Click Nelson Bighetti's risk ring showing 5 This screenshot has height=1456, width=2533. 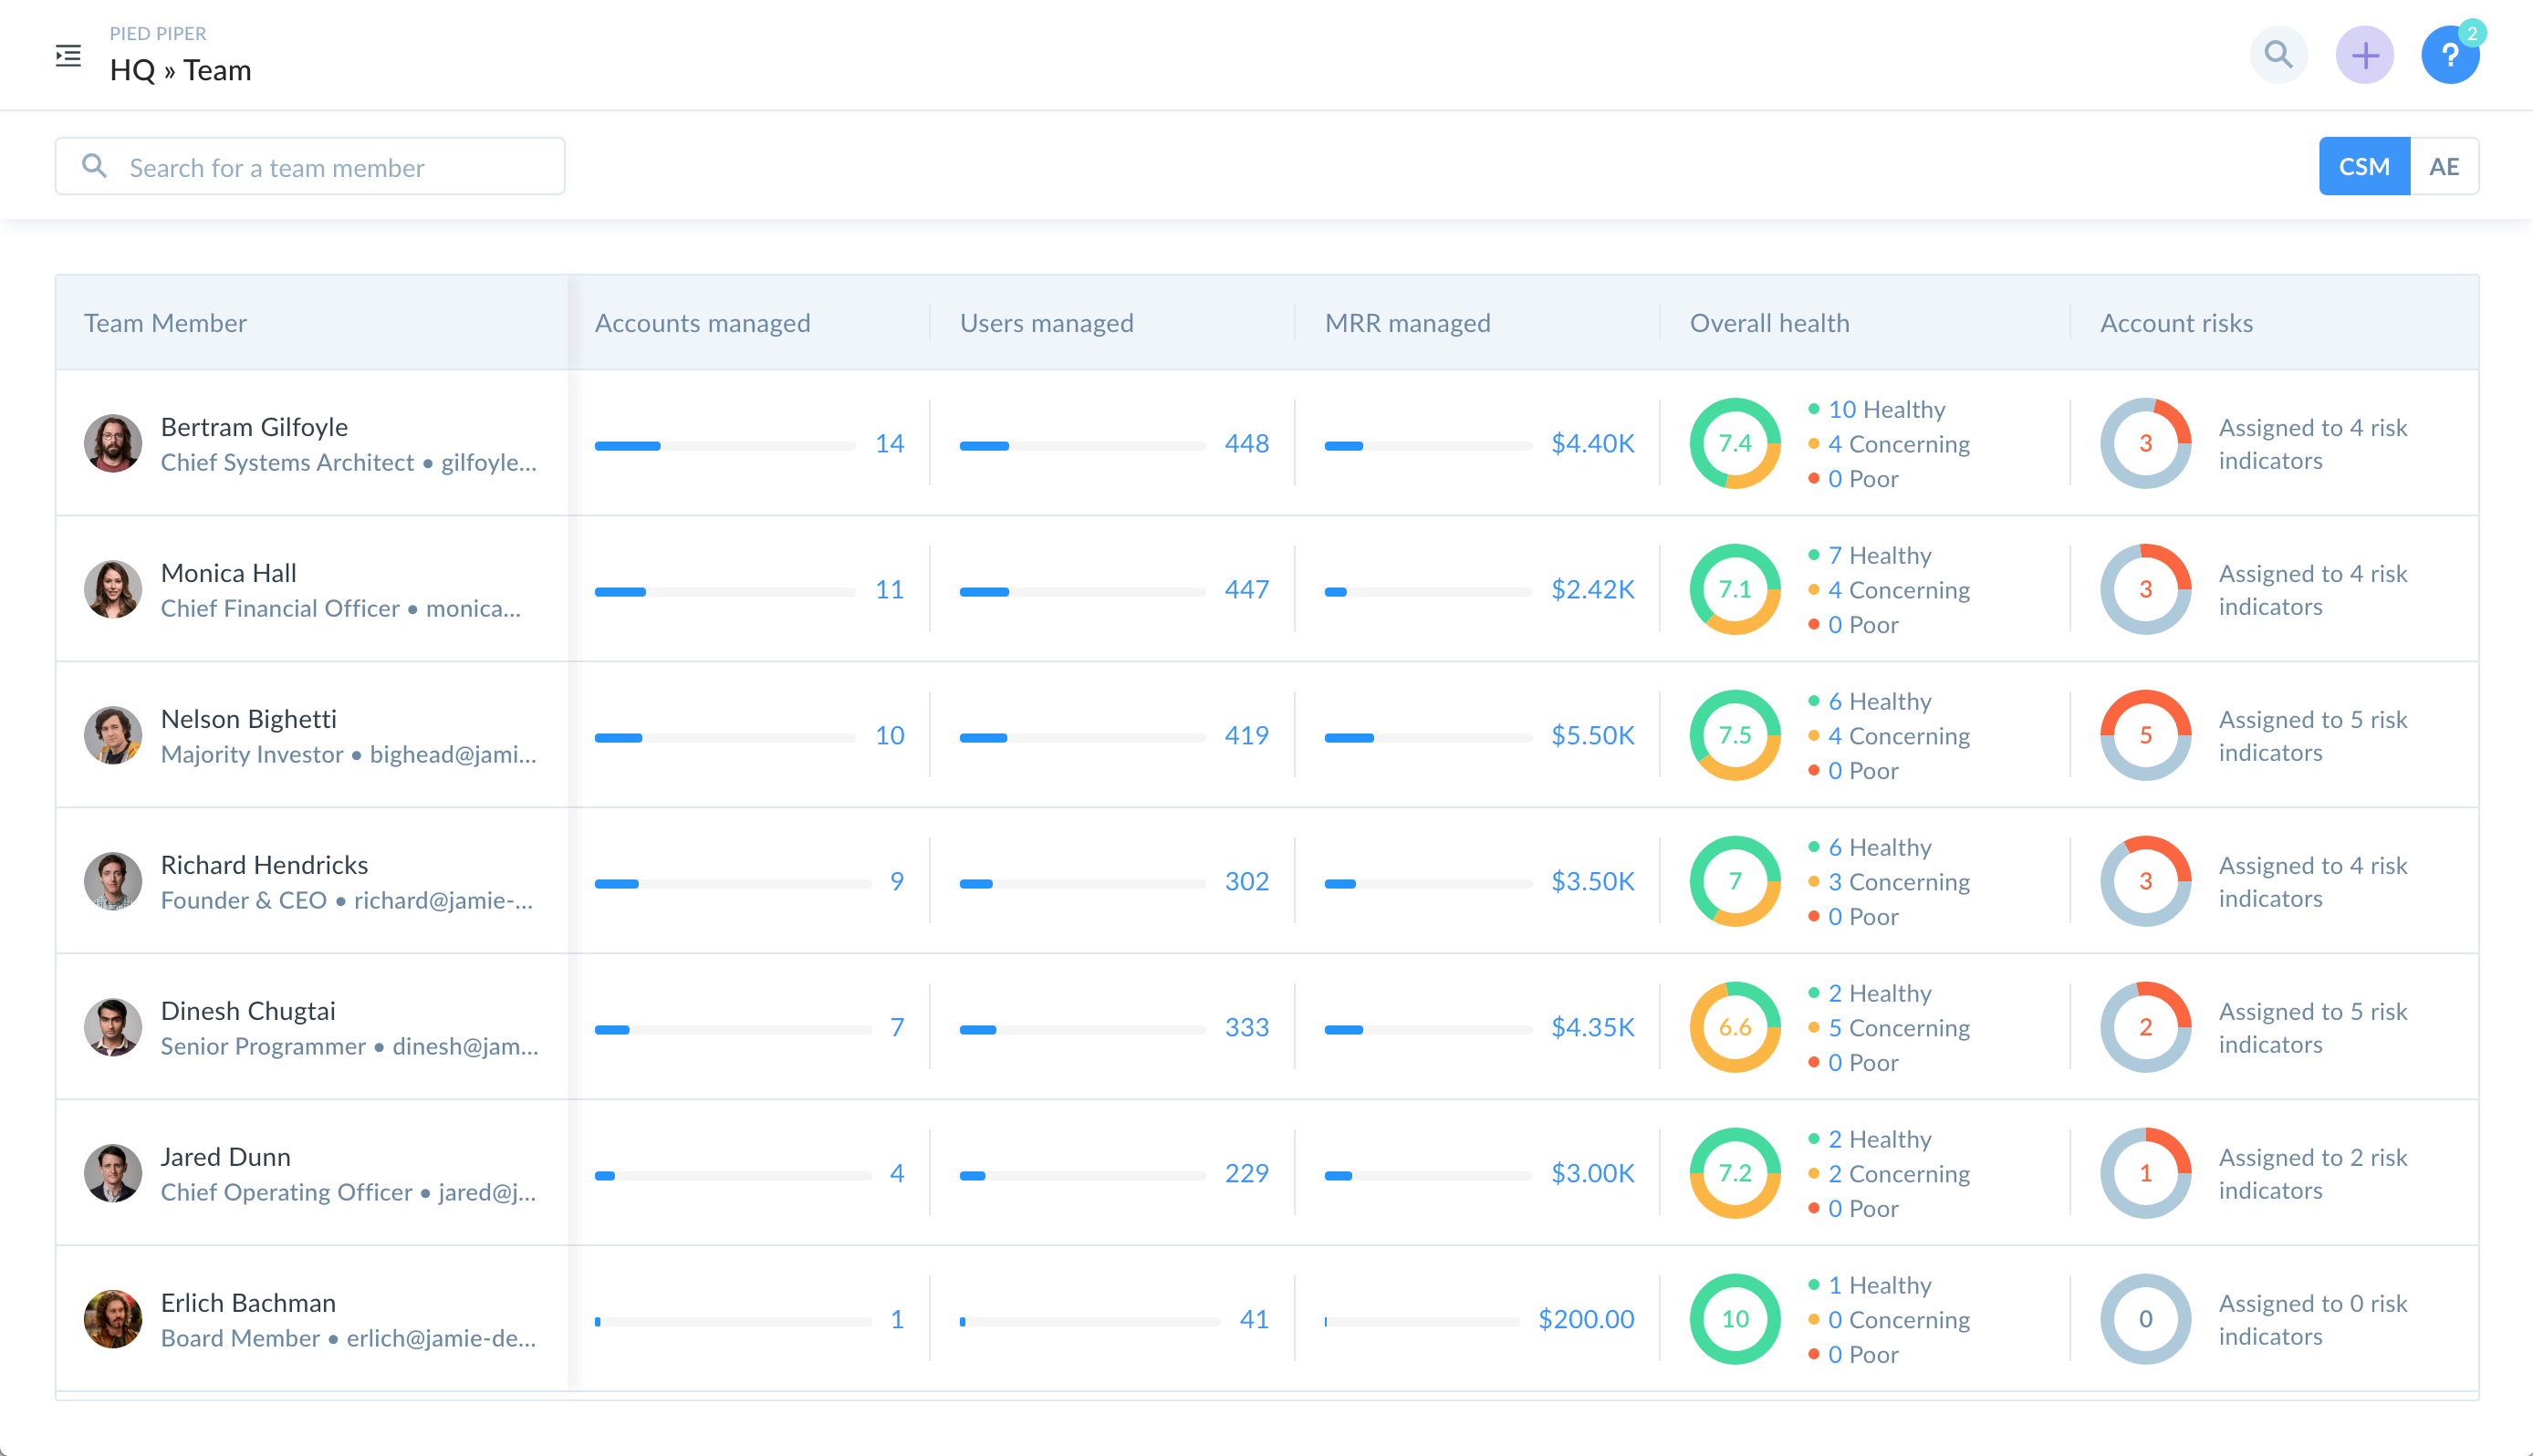pyautogui.click(x=2145, y=735)
